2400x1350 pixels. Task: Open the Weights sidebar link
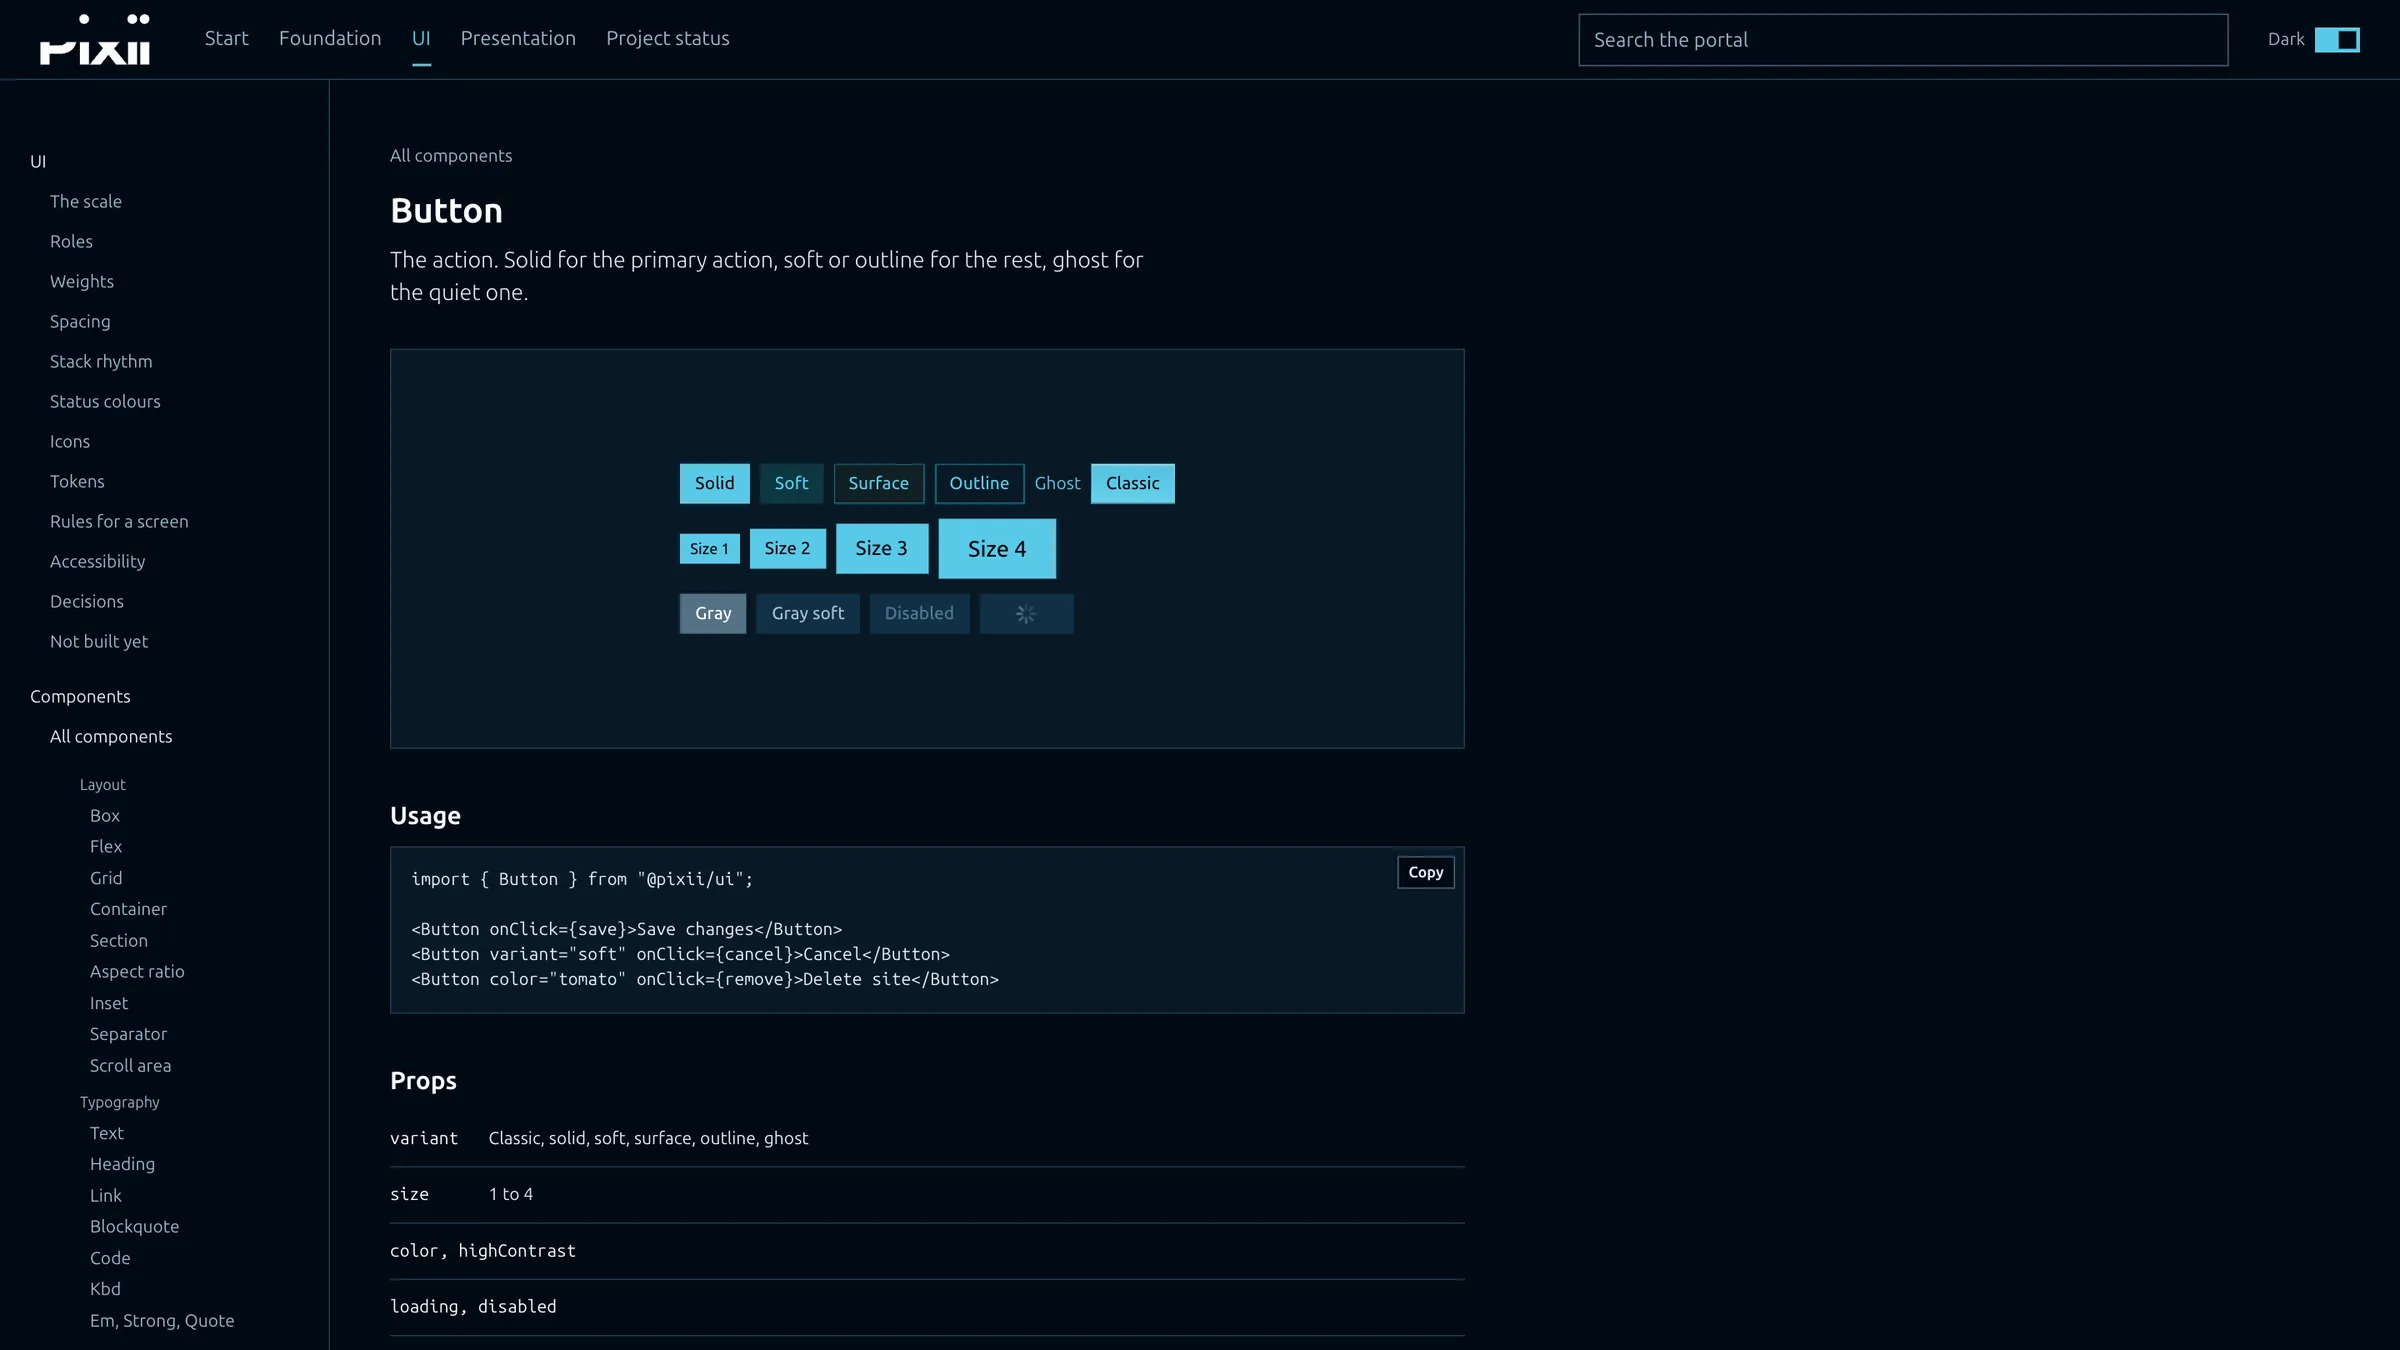pos(82,282)
